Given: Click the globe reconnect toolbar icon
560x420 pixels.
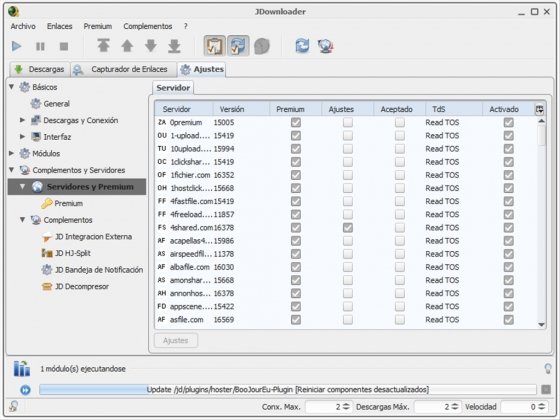Looking at the screenshot, I should (326, 46).
